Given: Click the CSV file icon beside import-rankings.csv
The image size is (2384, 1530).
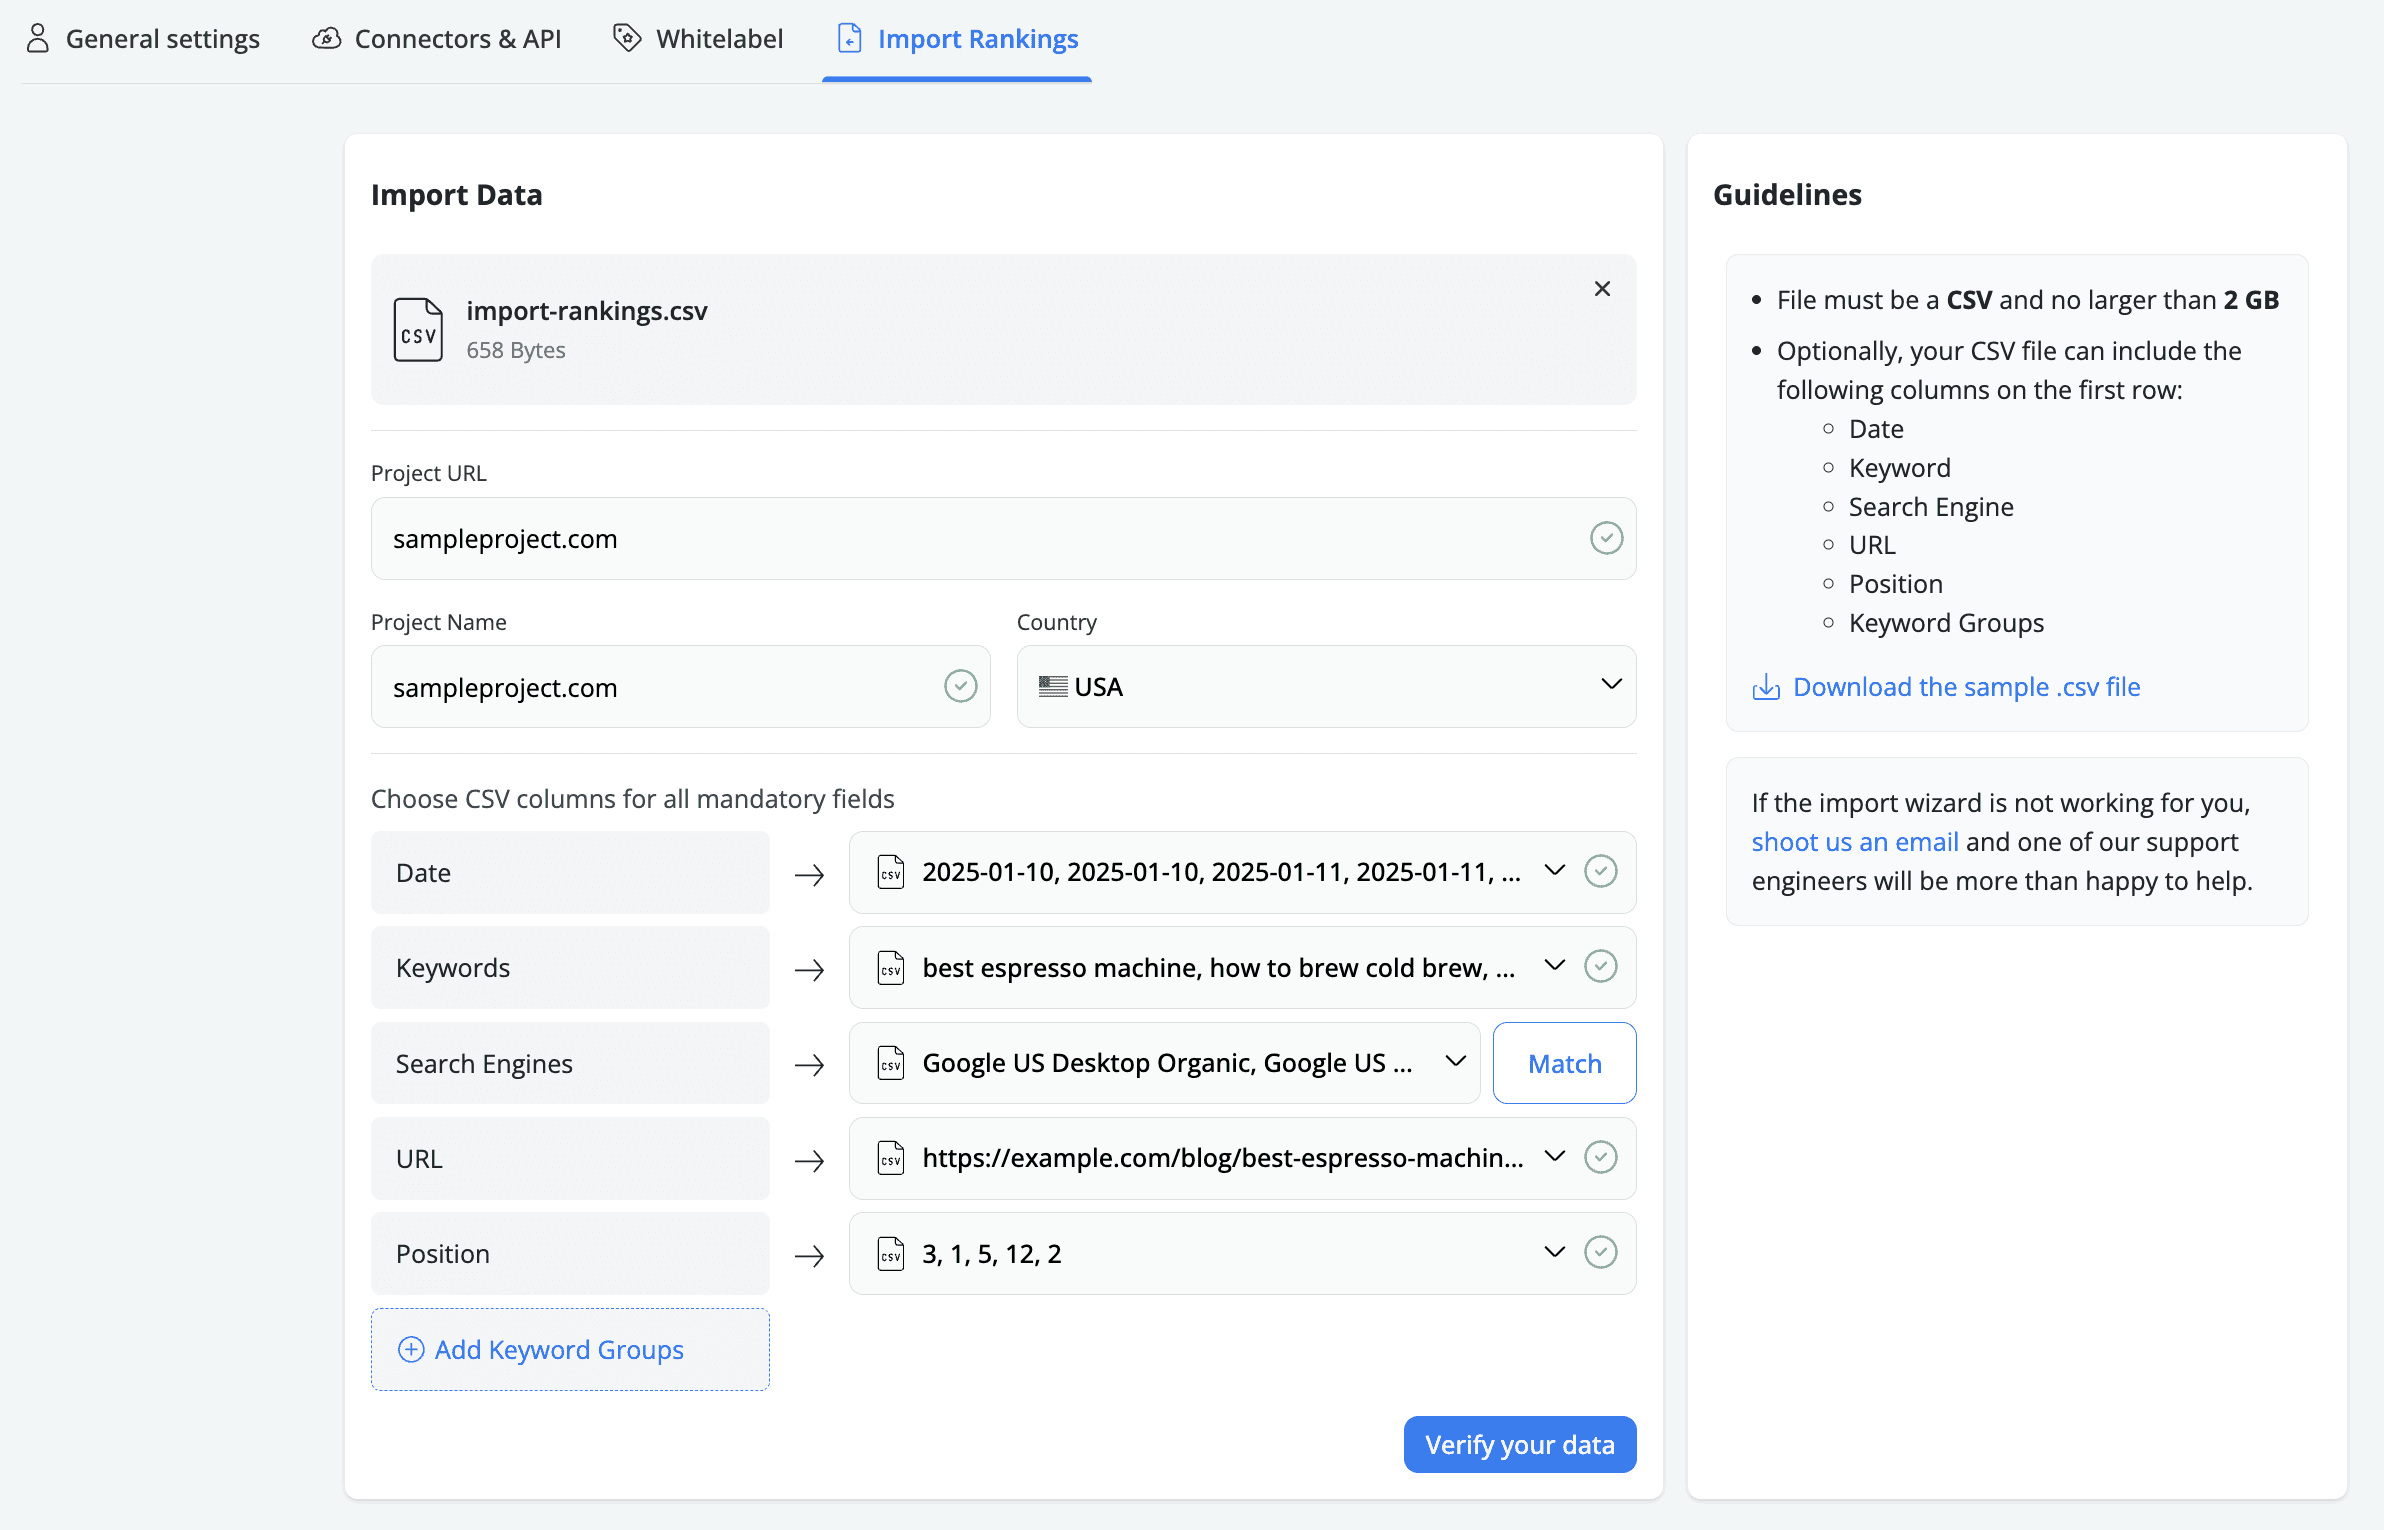Looking at the screenshot, I should (417, 330).
